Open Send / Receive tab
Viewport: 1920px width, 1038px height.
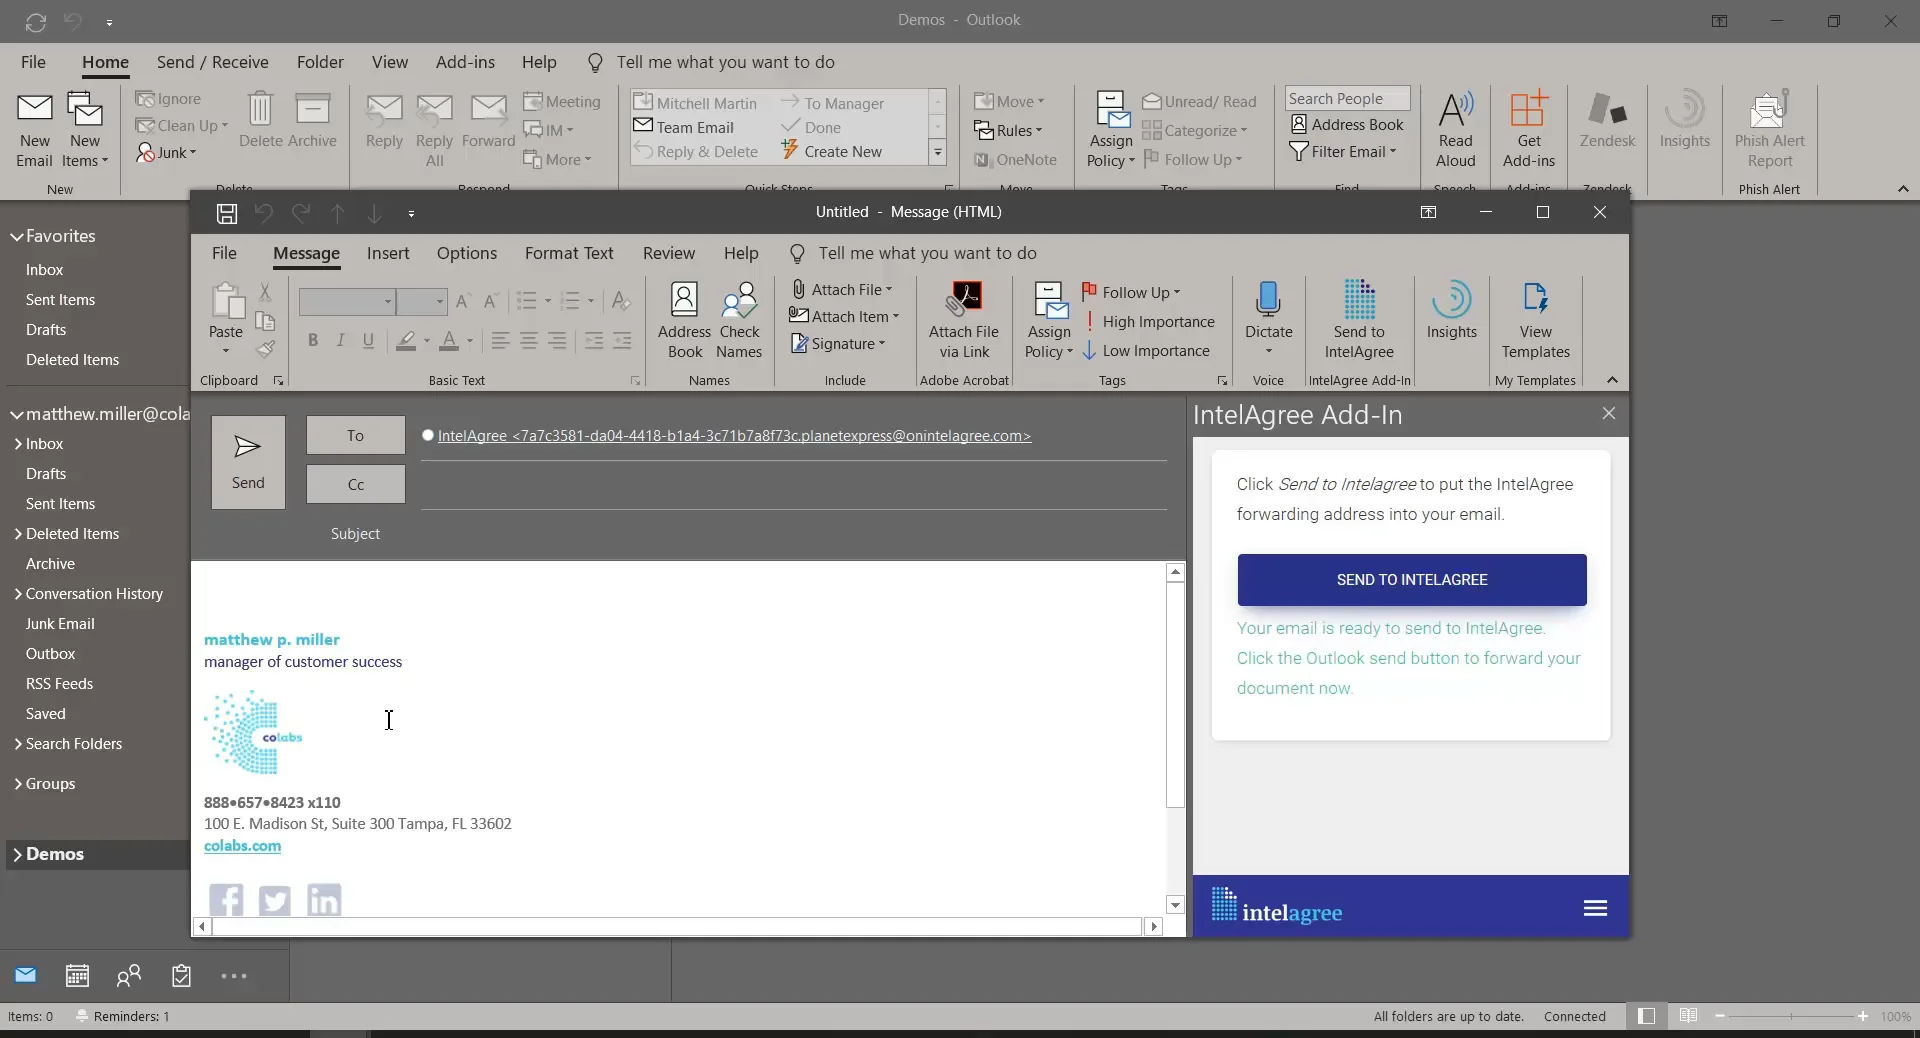[213, 62]
